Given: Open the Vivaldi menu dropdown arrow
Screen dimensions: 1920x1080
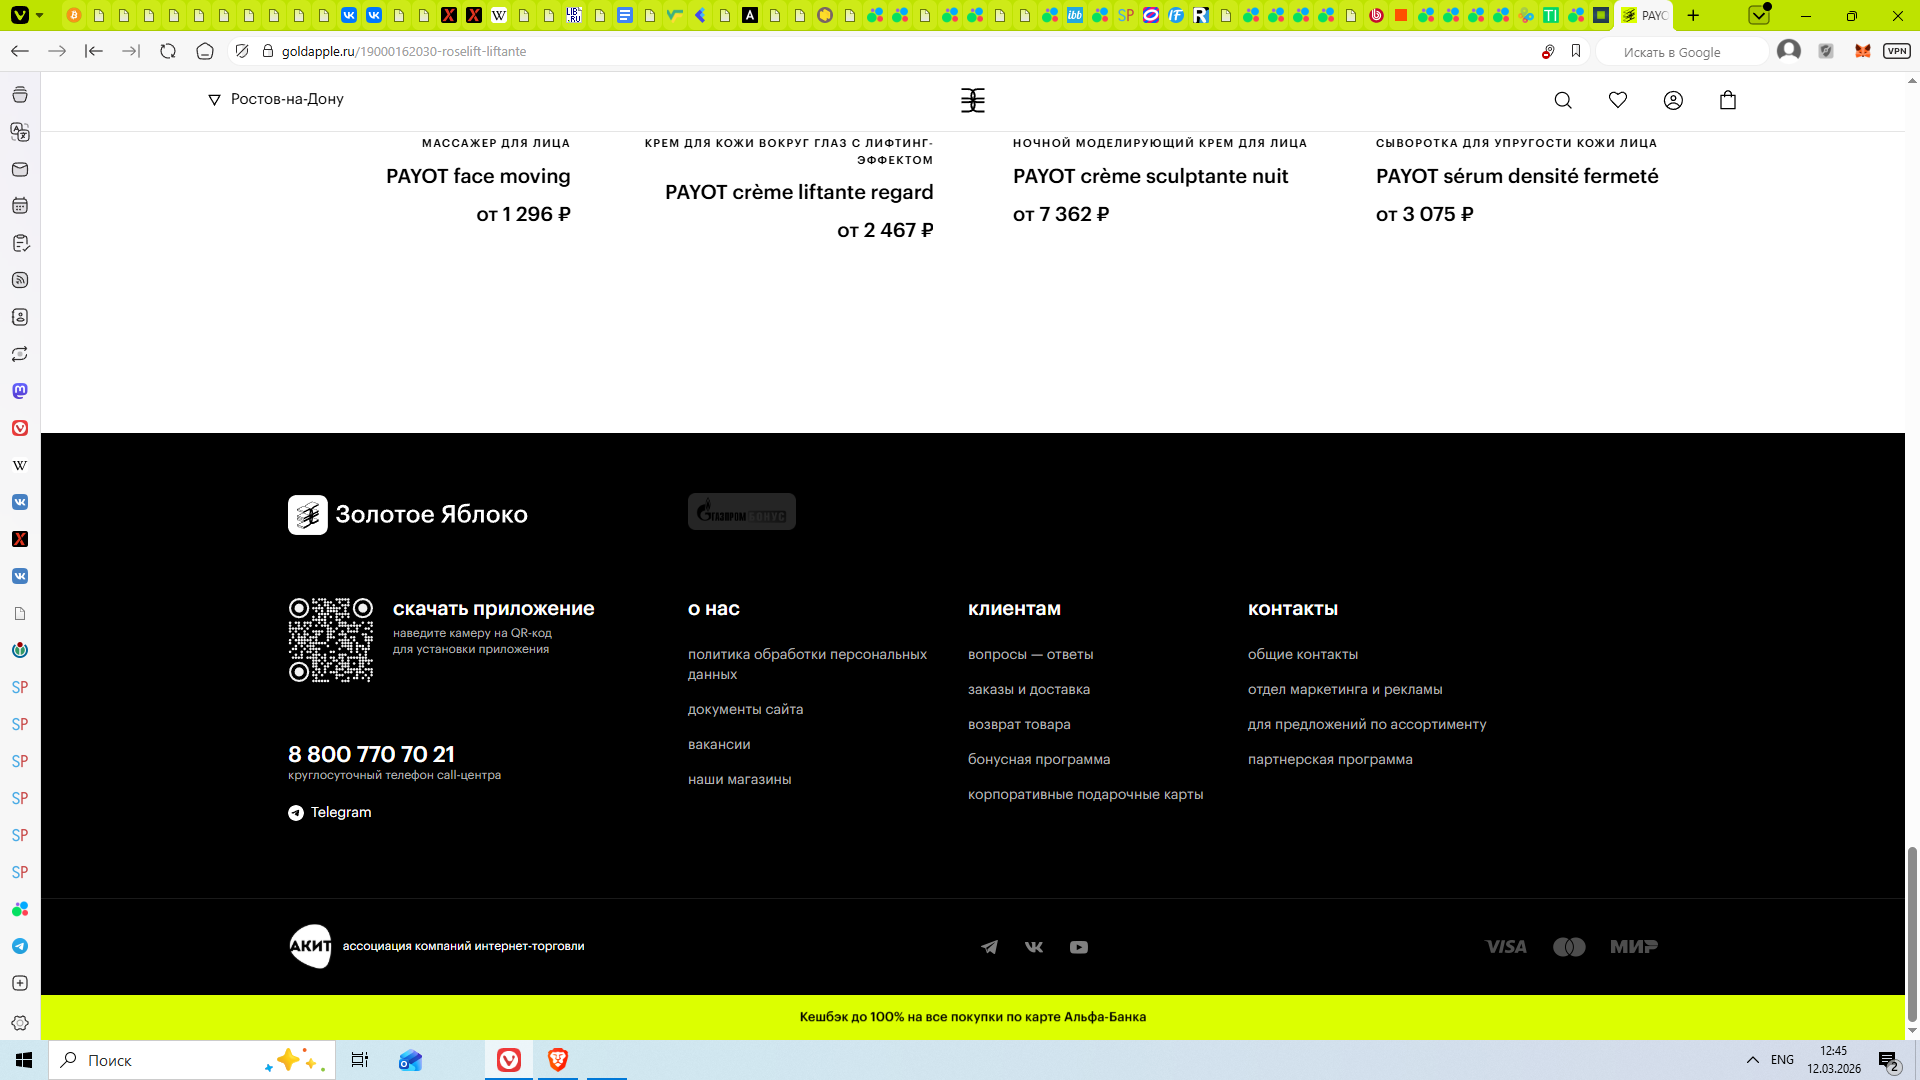Looking at the screenshot, I should click(x=39, y=15).
